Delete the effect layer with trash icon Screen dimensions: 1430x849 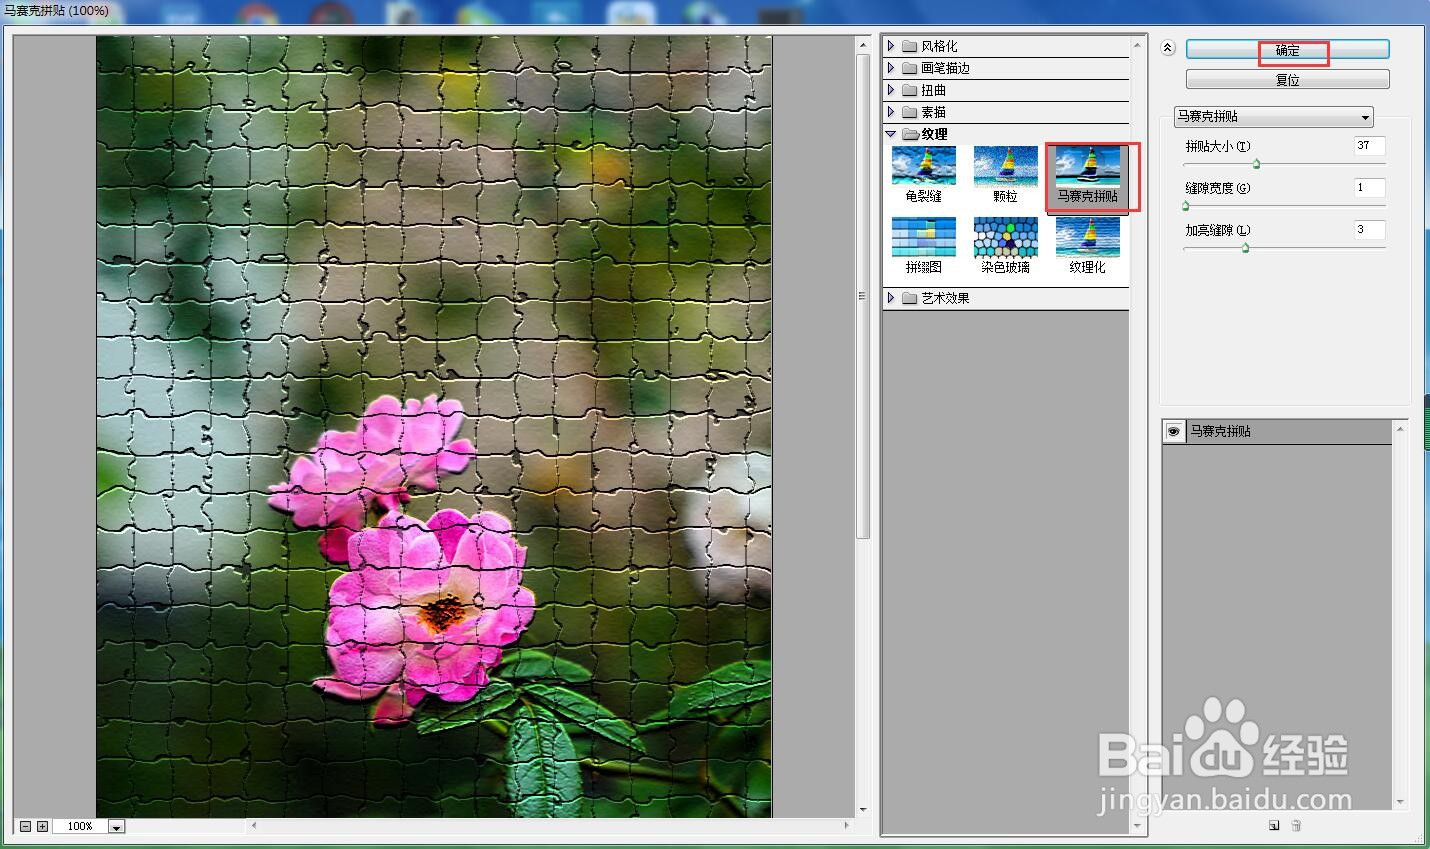pos(1296,825)
